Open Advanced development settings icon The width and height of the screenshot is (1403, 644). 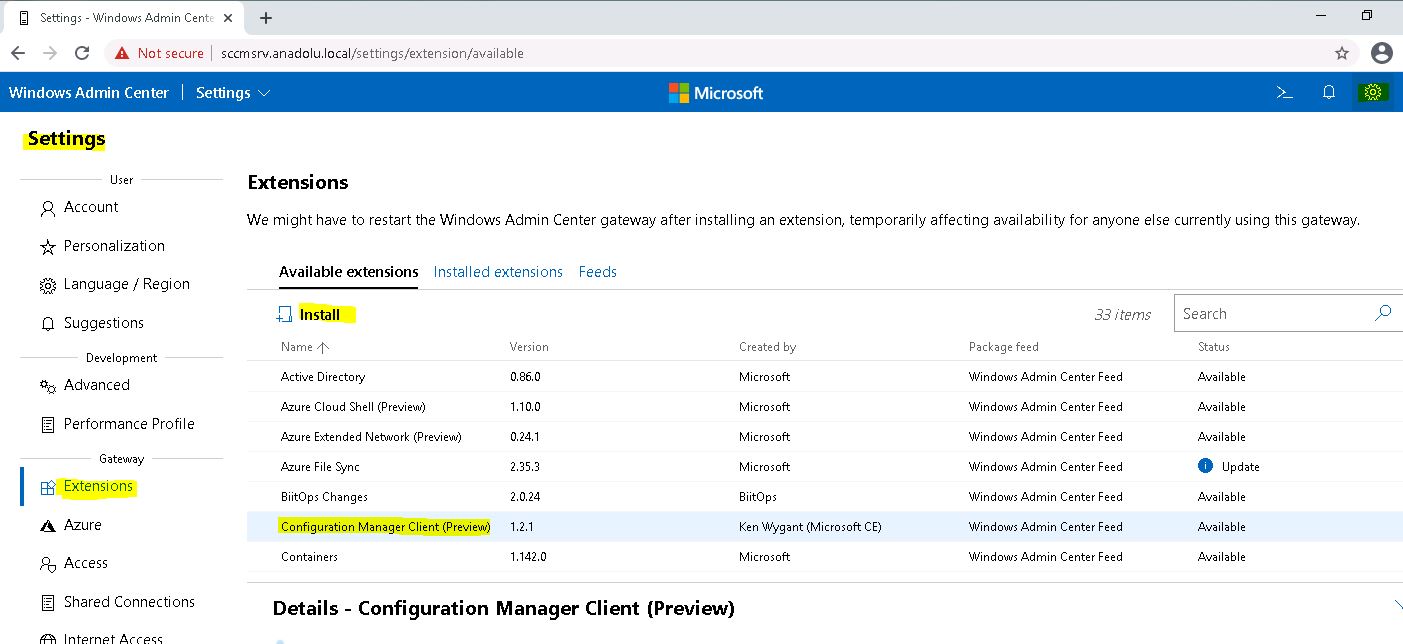[x=47, y=385]
